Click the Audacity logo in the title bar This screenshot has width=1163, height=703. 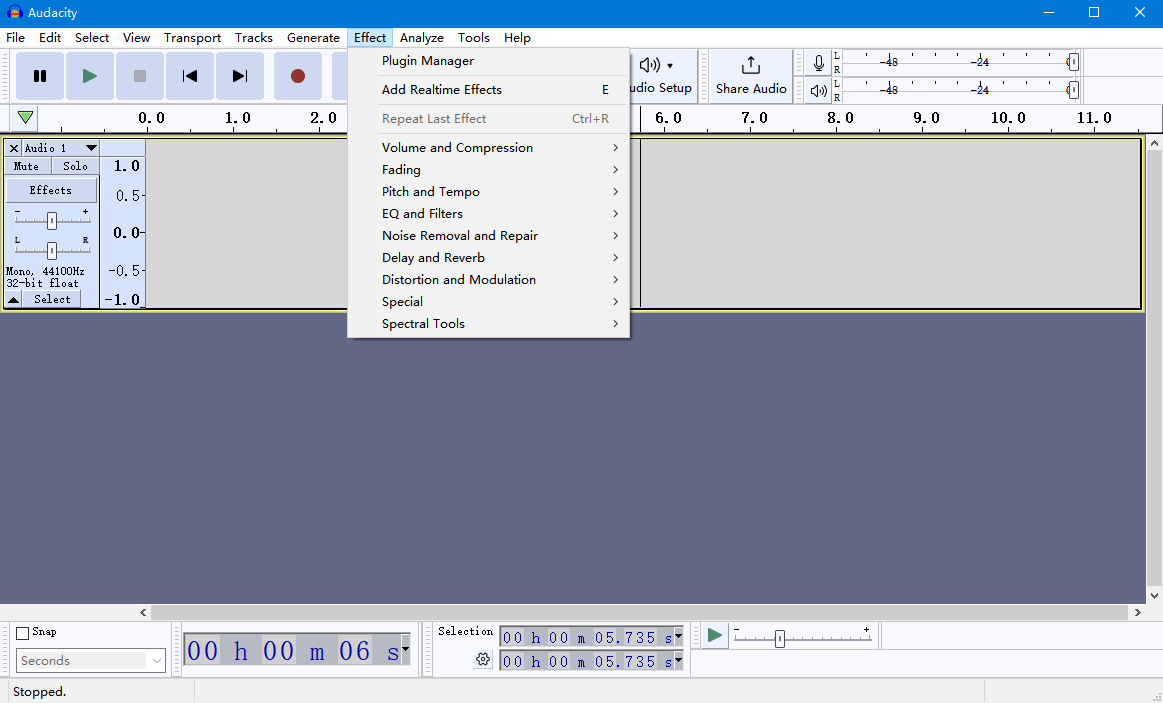pos(14,13)
